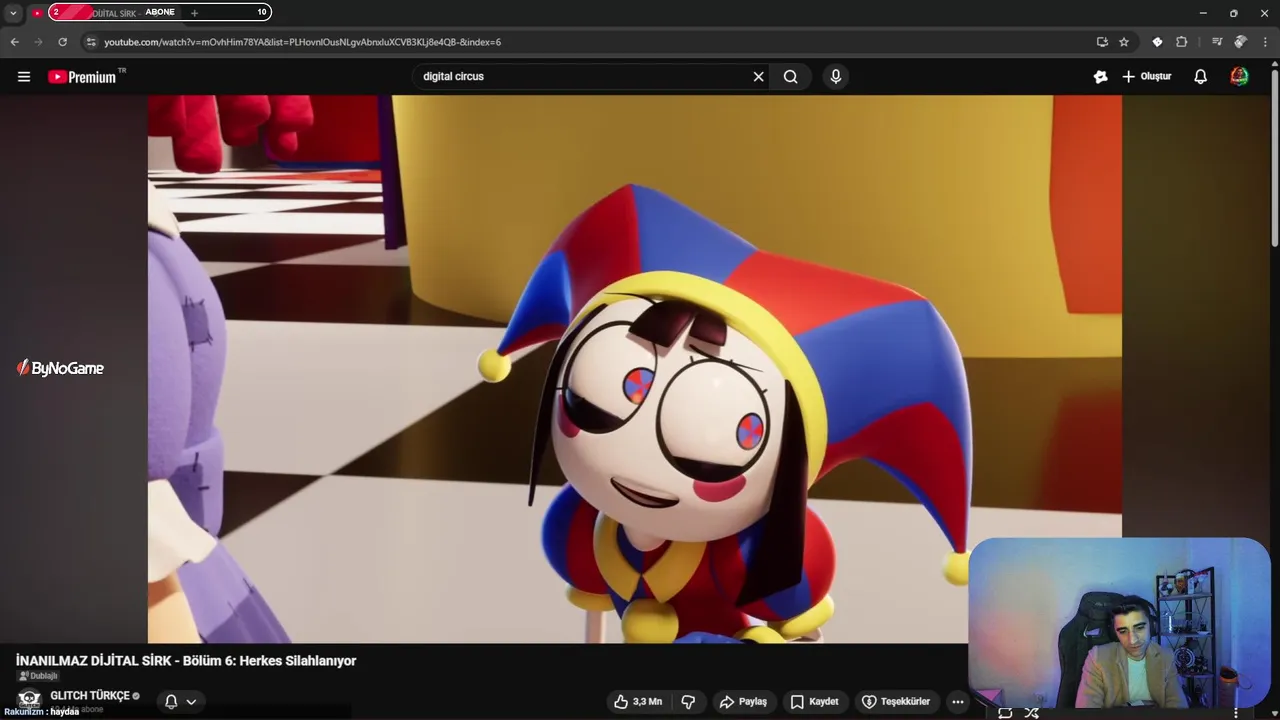
Task: Minimize the browser window
Action: (x=1203, y=13)
